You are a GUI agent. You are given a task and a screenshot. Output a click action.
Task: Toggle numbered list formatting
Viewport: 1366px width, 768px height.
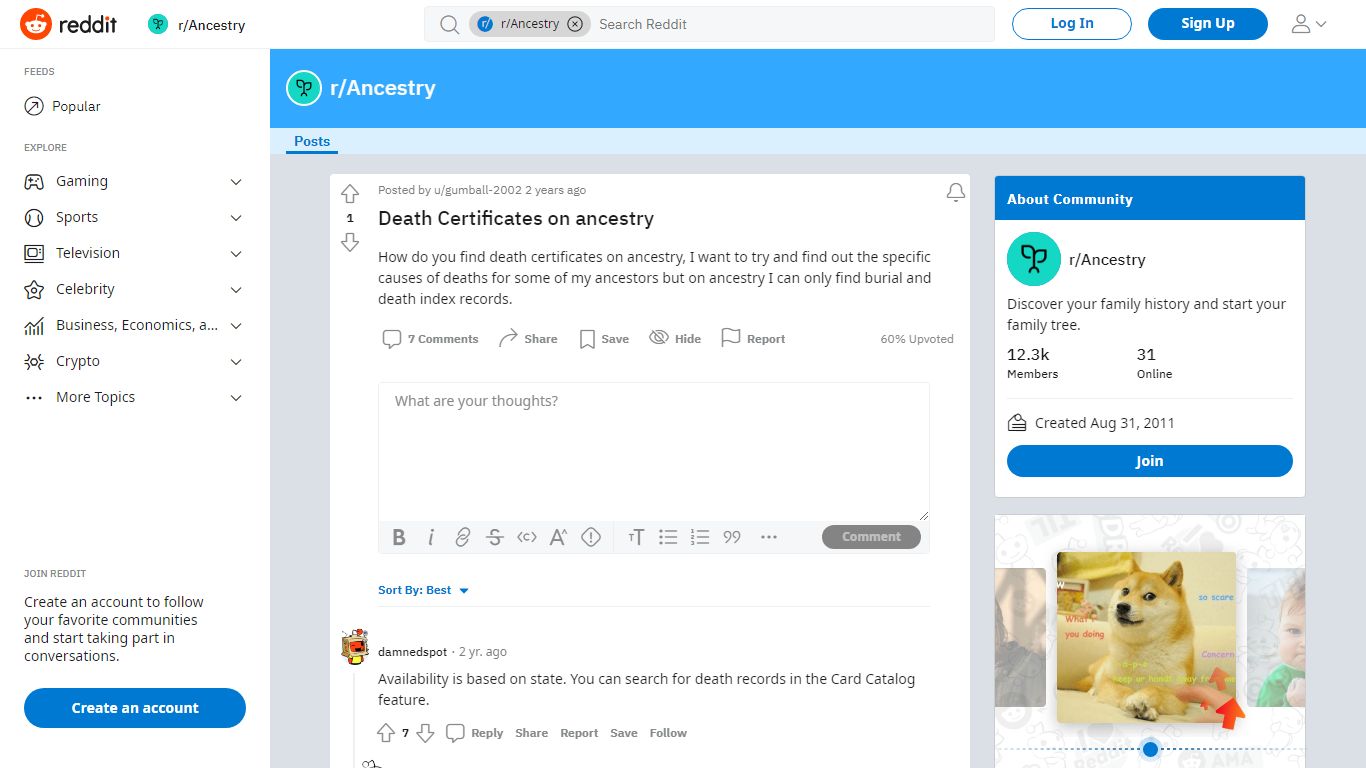pos(700,537)
